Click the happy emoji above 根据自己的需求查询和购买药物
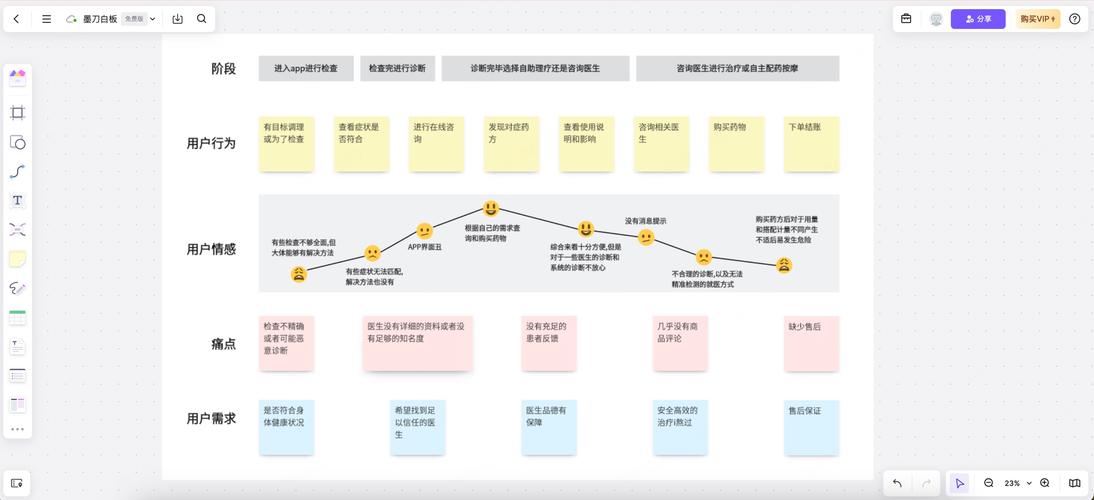Screen dimensions: 1094x500 (x=491, y=208)
